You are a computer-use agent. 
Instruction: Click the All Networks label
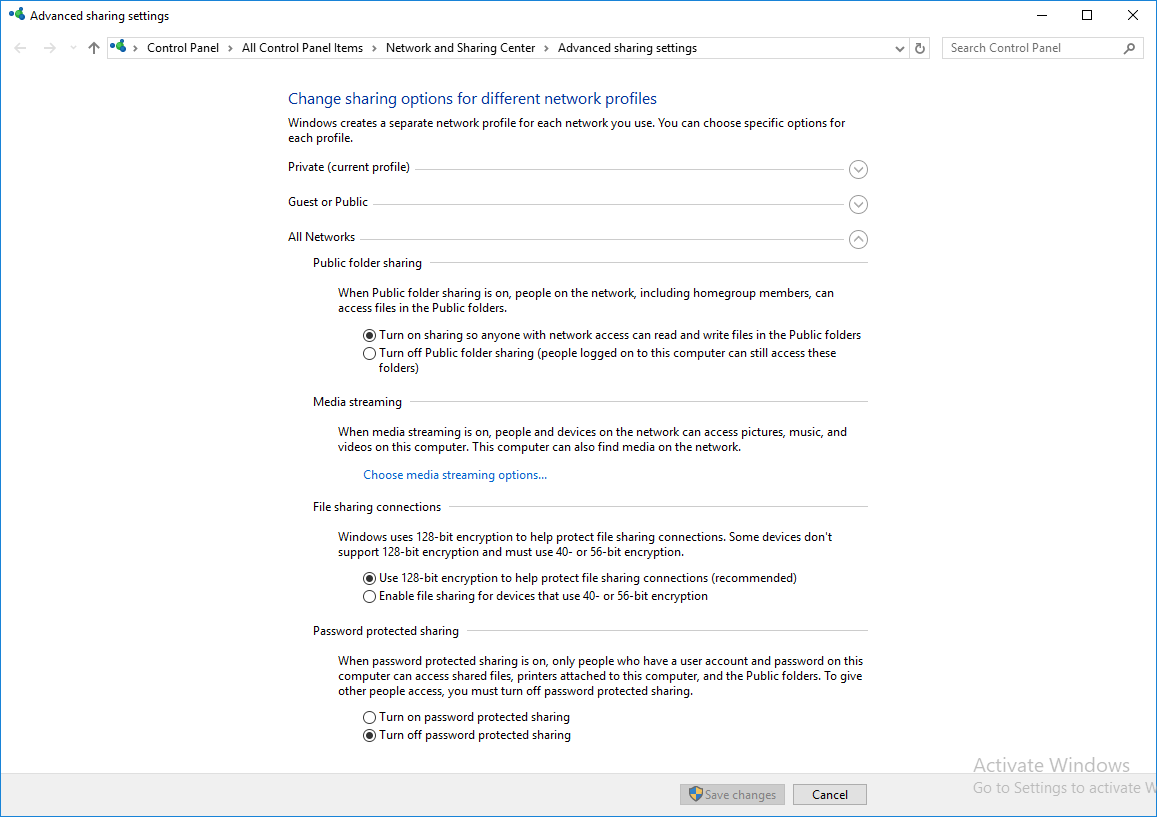tap(321, 237)
